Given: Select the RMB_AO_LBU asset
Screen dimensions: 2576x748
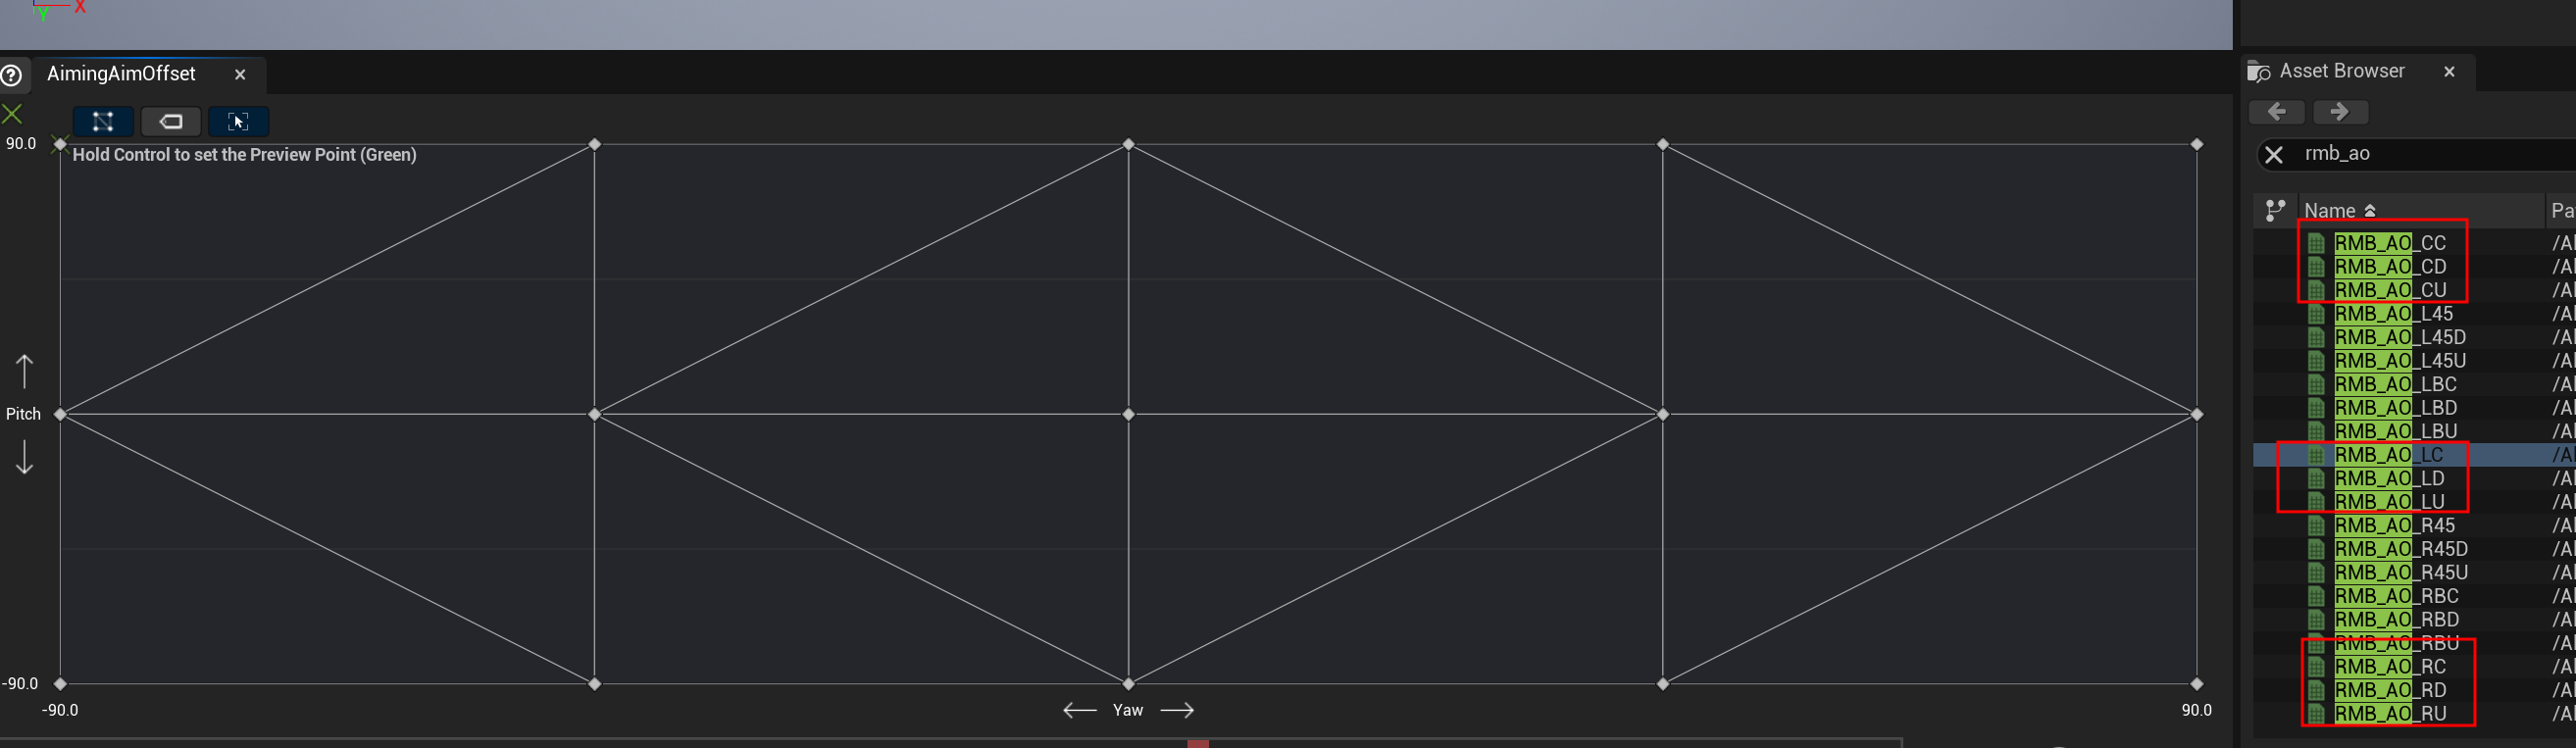Looking at the screenshot, I should [x=2395, y=432].
